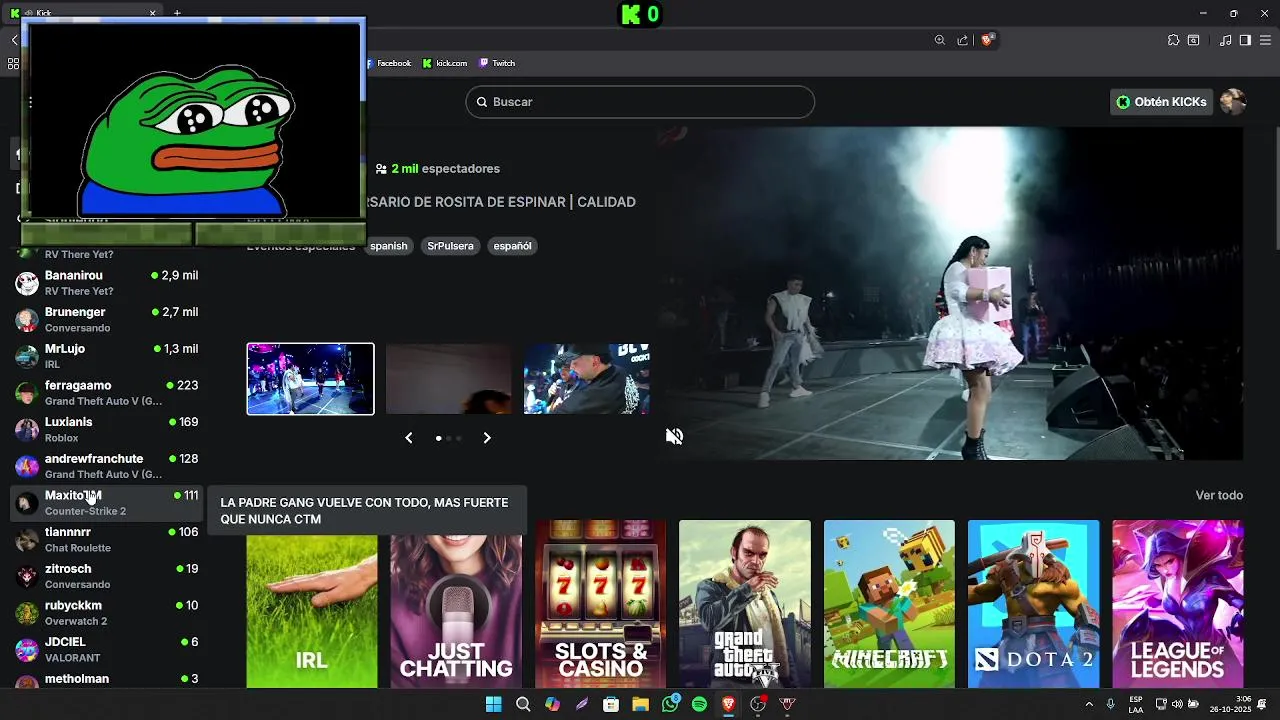Go to next featured stream arrow

[x=487, y=438]
